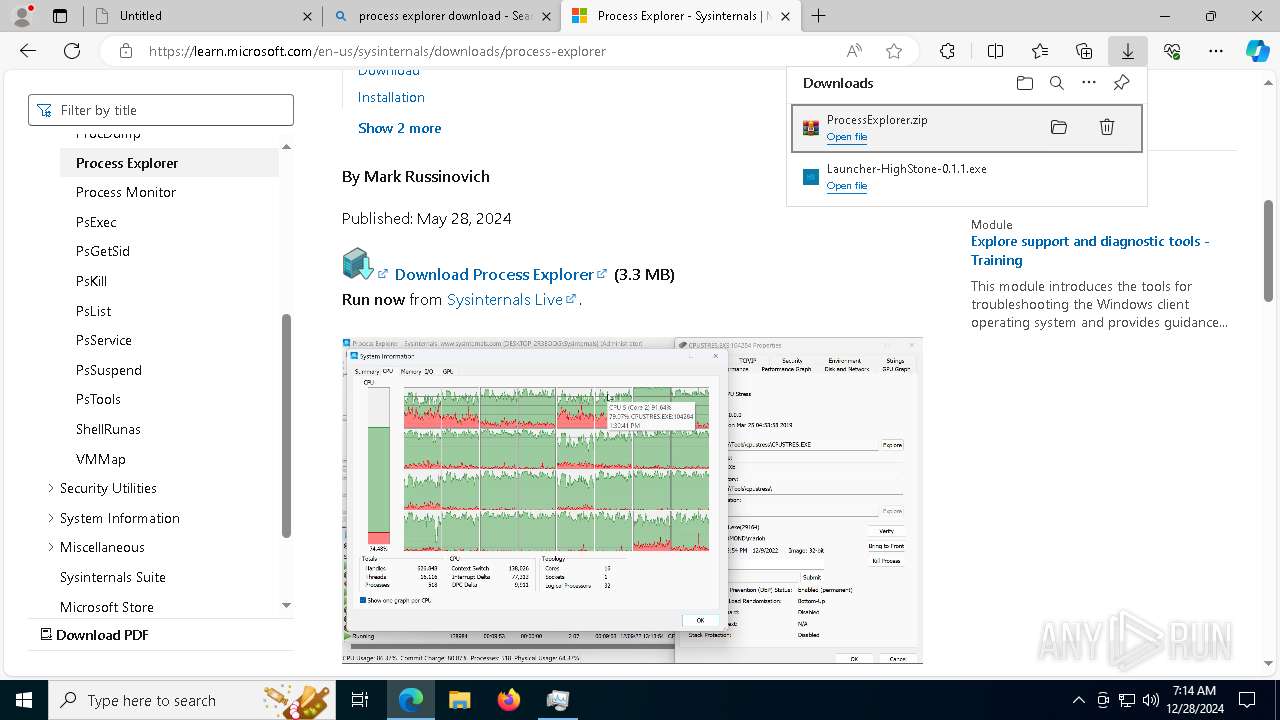The height and width of the screenshot is (720, 1280).
Task: Toggle the Downloads toolbar button
Action: point(1127,51)
